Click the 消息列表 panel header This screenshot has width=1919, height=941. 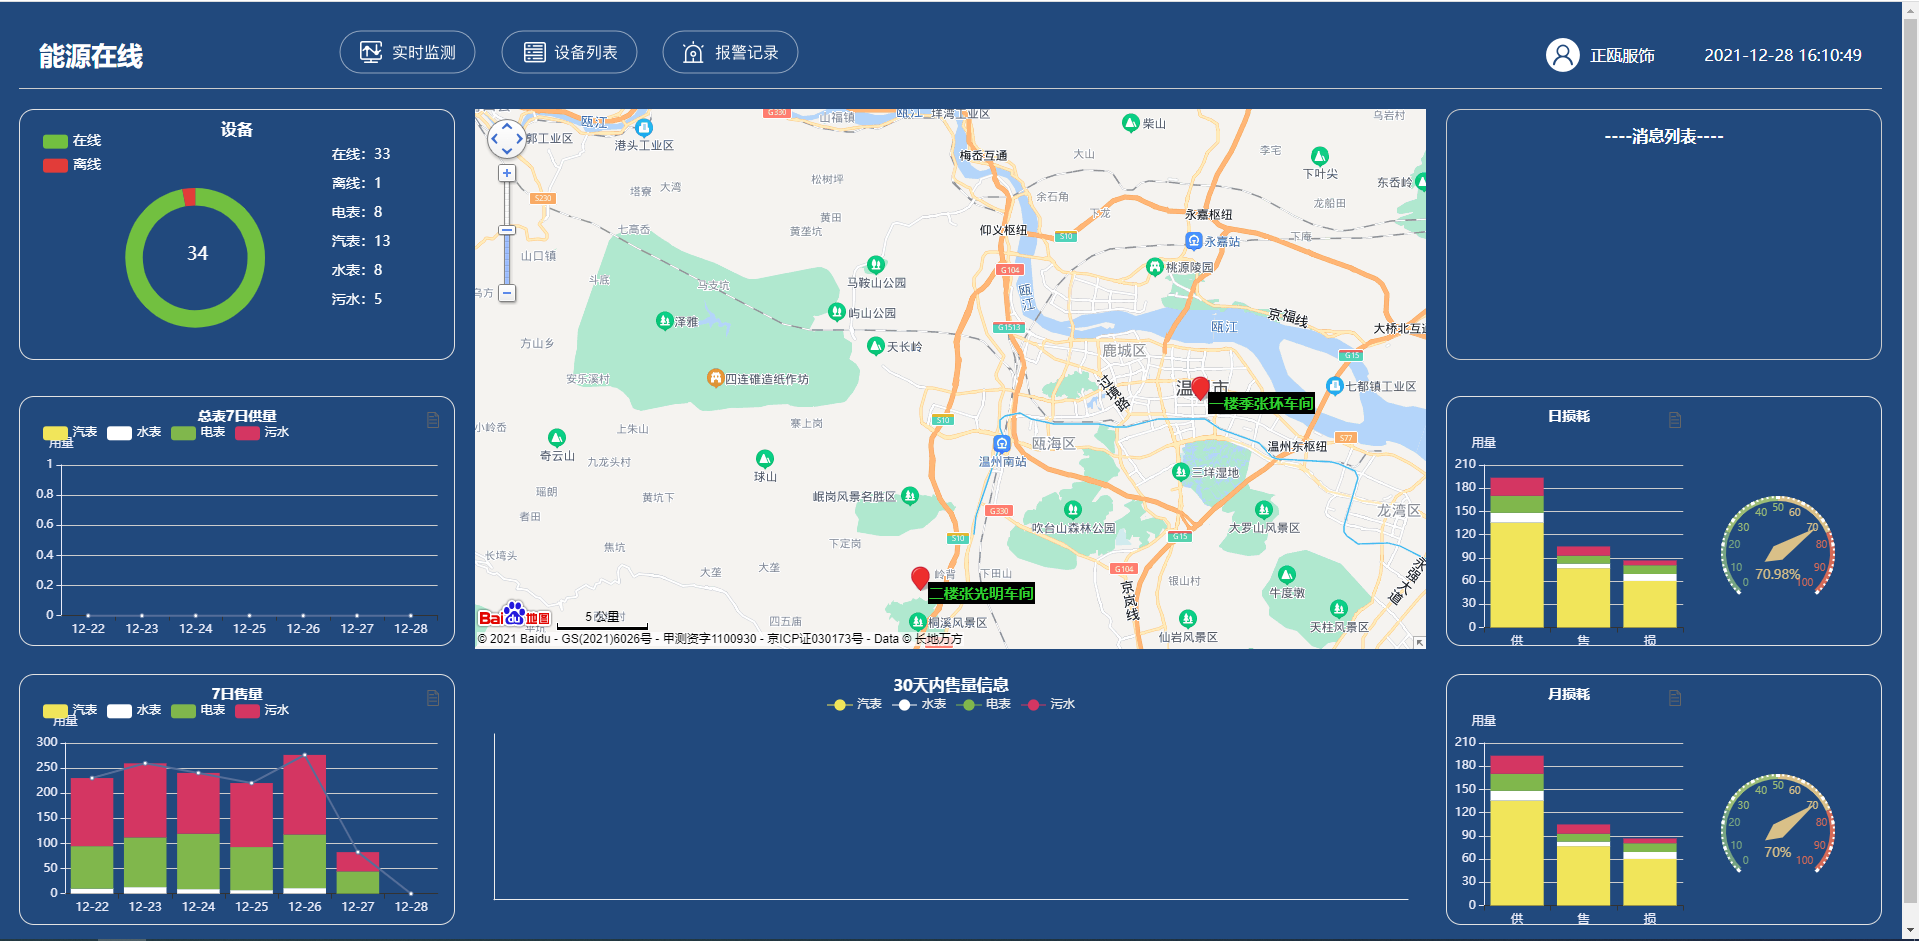pyautogui.click(x=1664, y=136)
